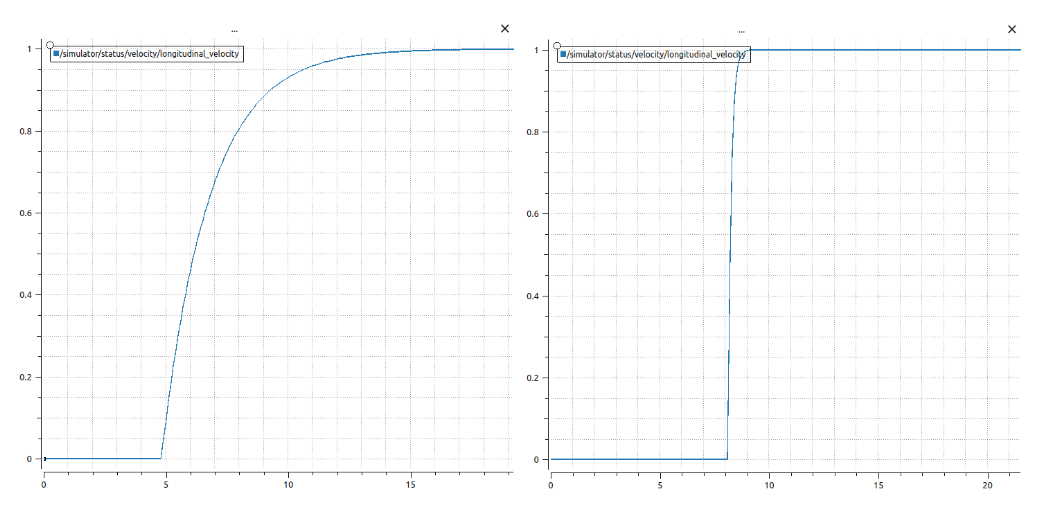Close the left plot panel
The width and height of the screenshot is (1045, 505).
(x=505, y=29)
